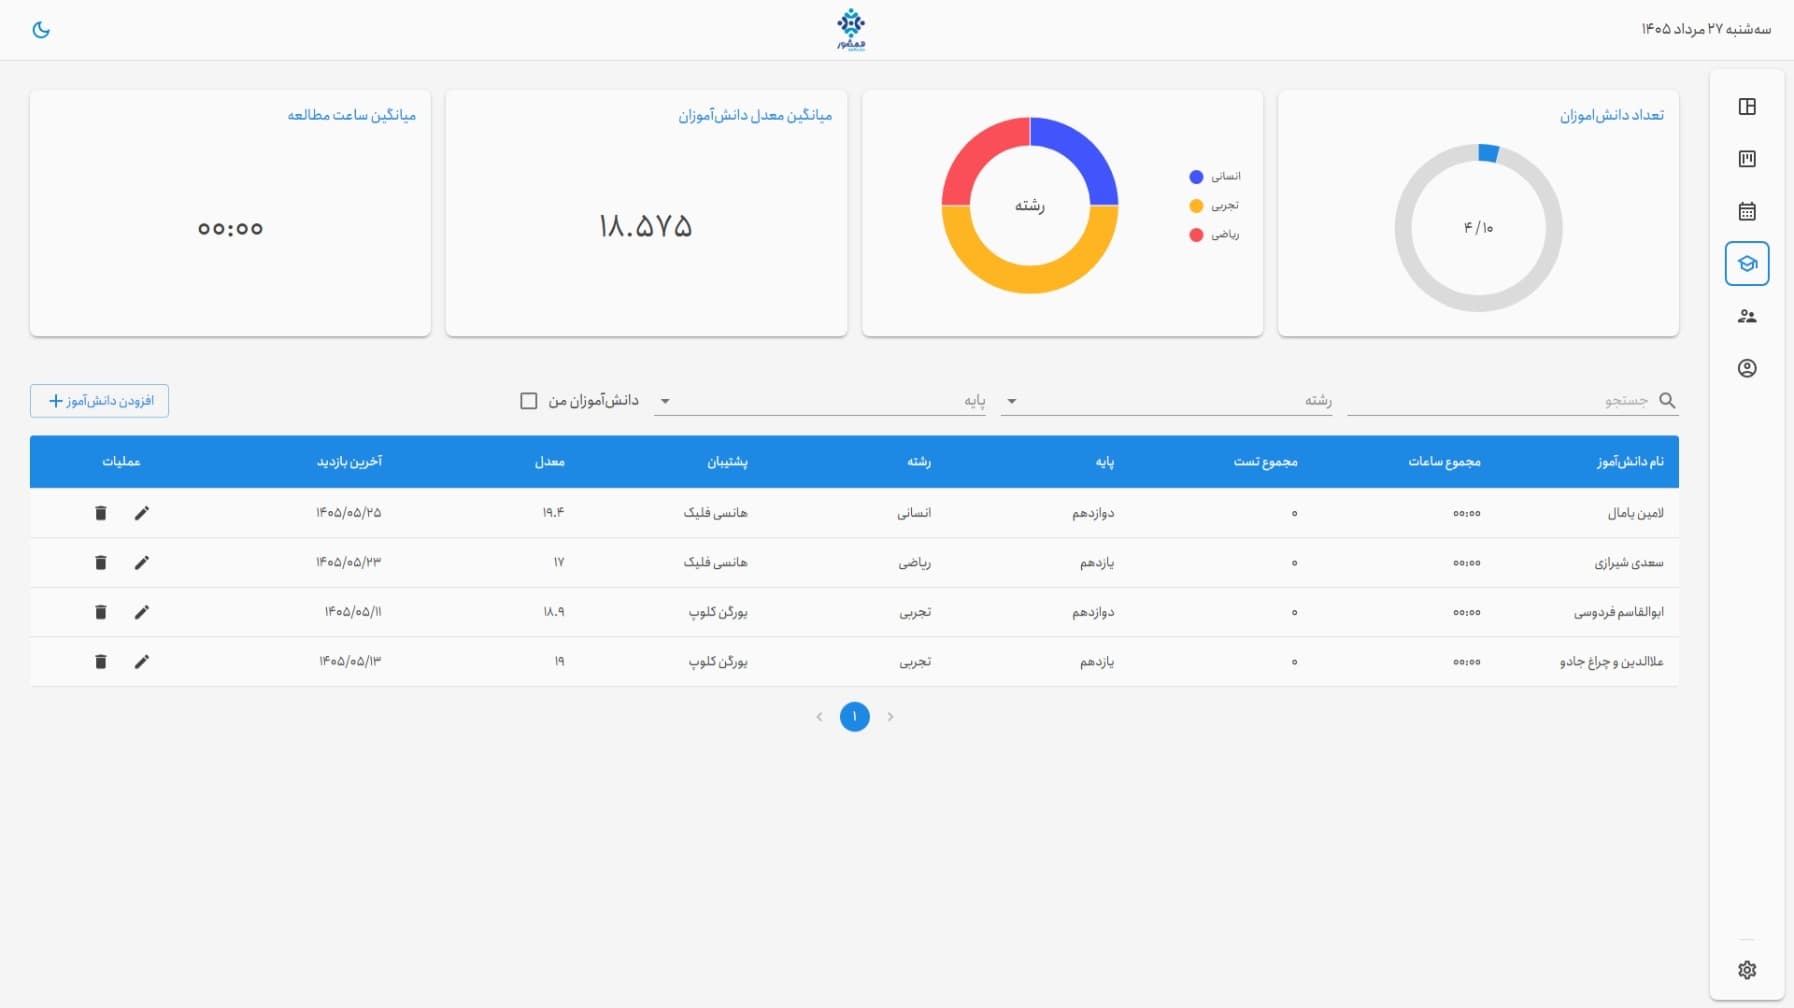Expand the پایه filter dropdown
The image size is (1794, 1008).
pyautogui.click(x=820, y=401)
